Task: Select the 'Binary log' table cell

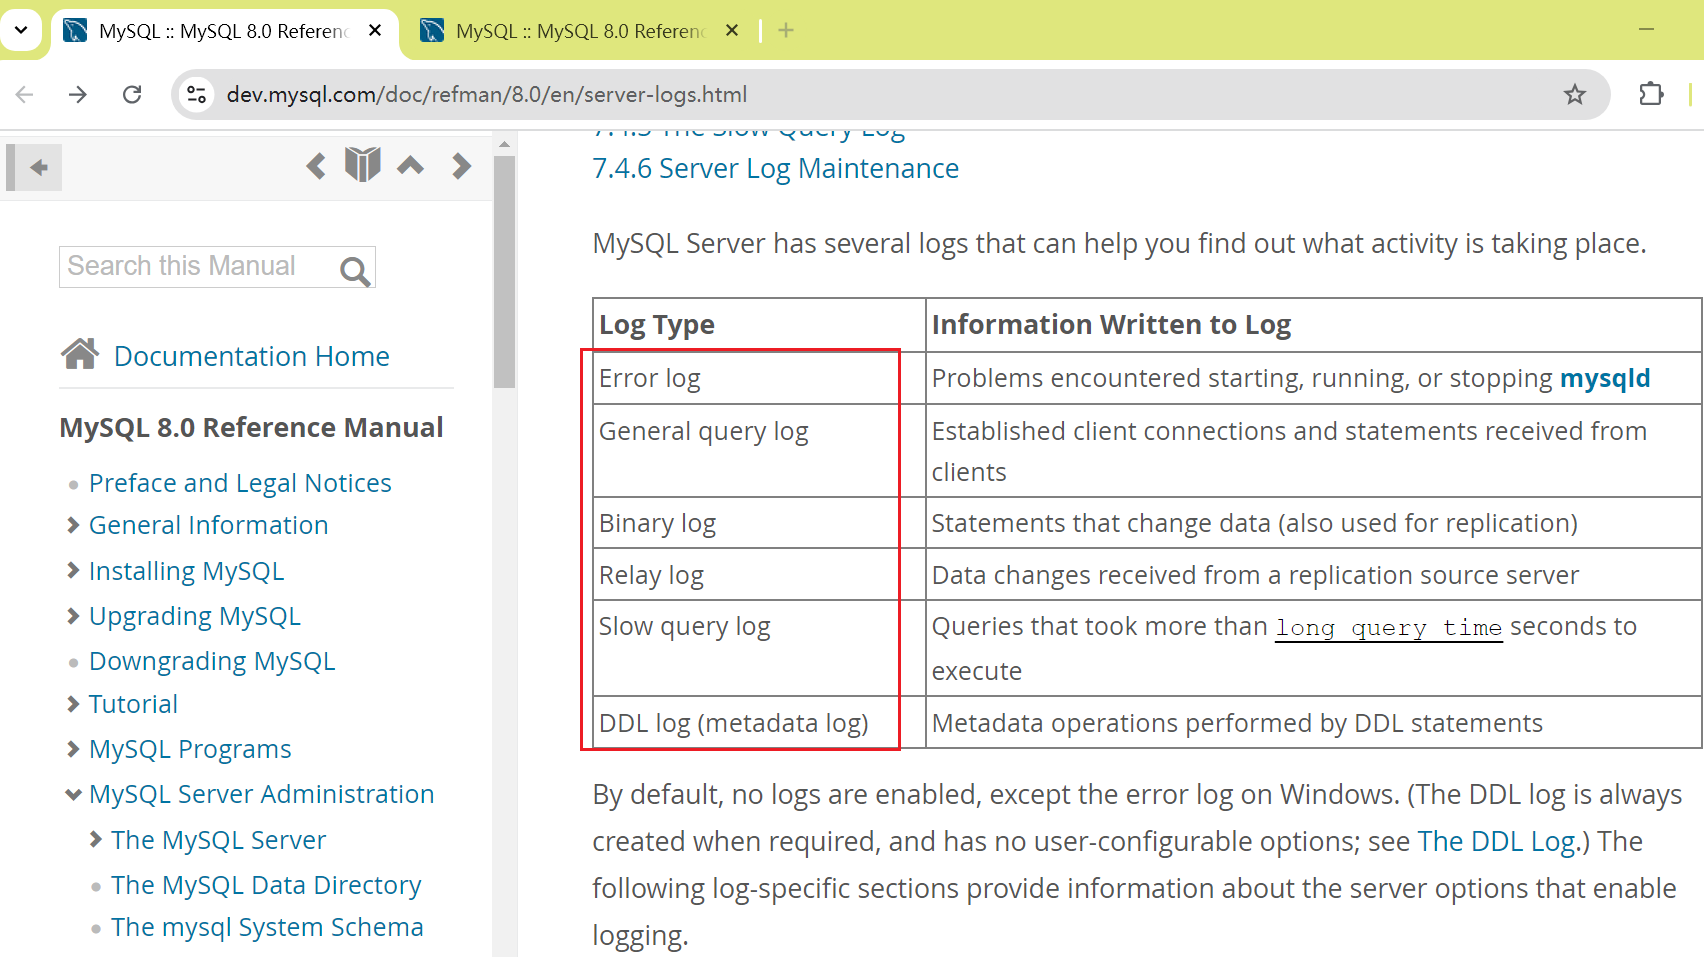Action: 759,523
